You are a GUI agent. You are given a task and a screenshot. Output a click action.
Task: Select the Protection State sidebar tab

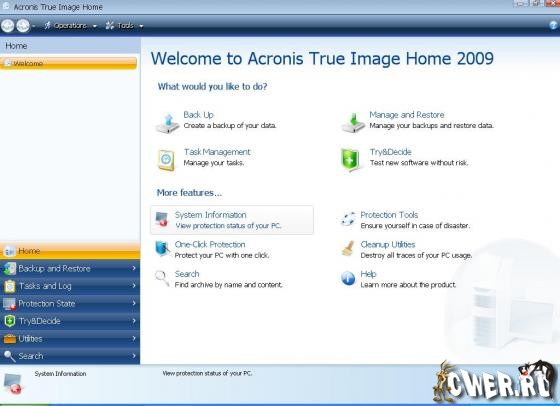pyautogui.click(x=70, y=304)
